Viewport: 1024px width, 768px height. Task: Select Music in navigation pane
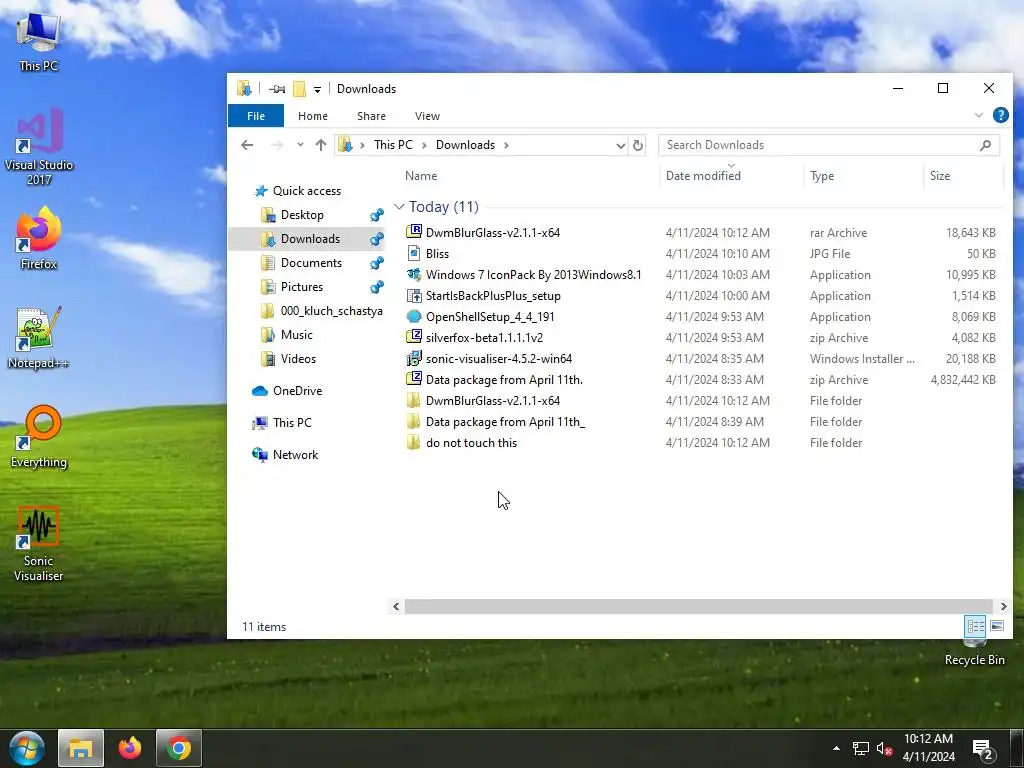tap(296, 334)
